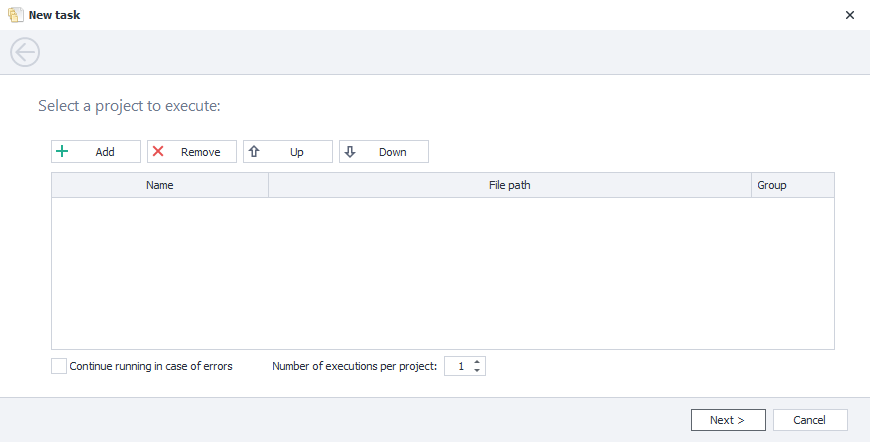This screenshot has width=870, height=442.
Task: Decrease number of executions per project
Action: (x=477, y=371)
